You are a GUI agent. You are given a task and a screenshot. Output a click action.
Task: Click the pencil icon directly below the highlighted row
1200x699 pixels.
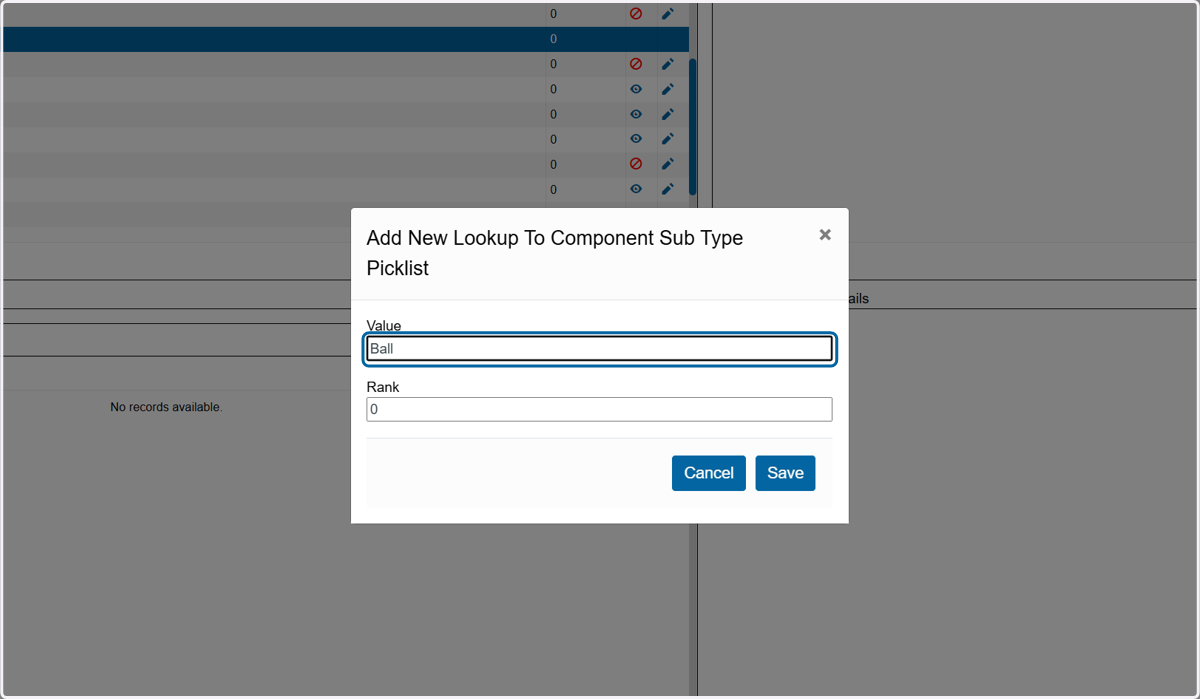668,64
